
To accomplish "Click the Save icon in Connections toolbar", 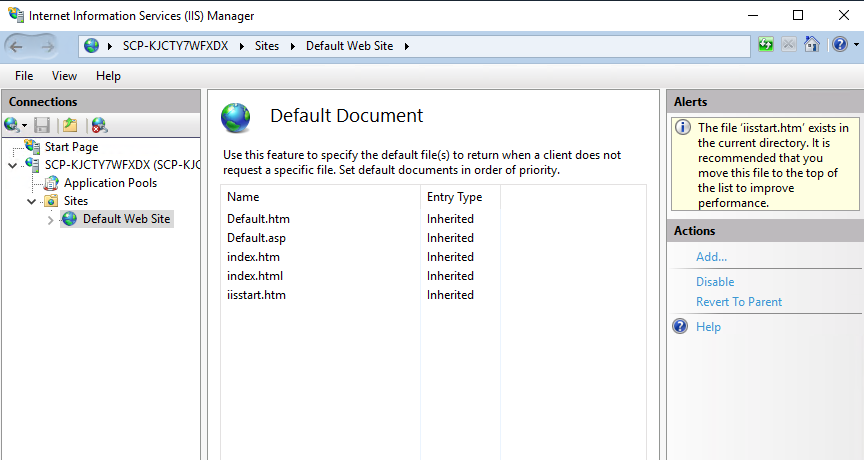I will [x=42, y=126].
